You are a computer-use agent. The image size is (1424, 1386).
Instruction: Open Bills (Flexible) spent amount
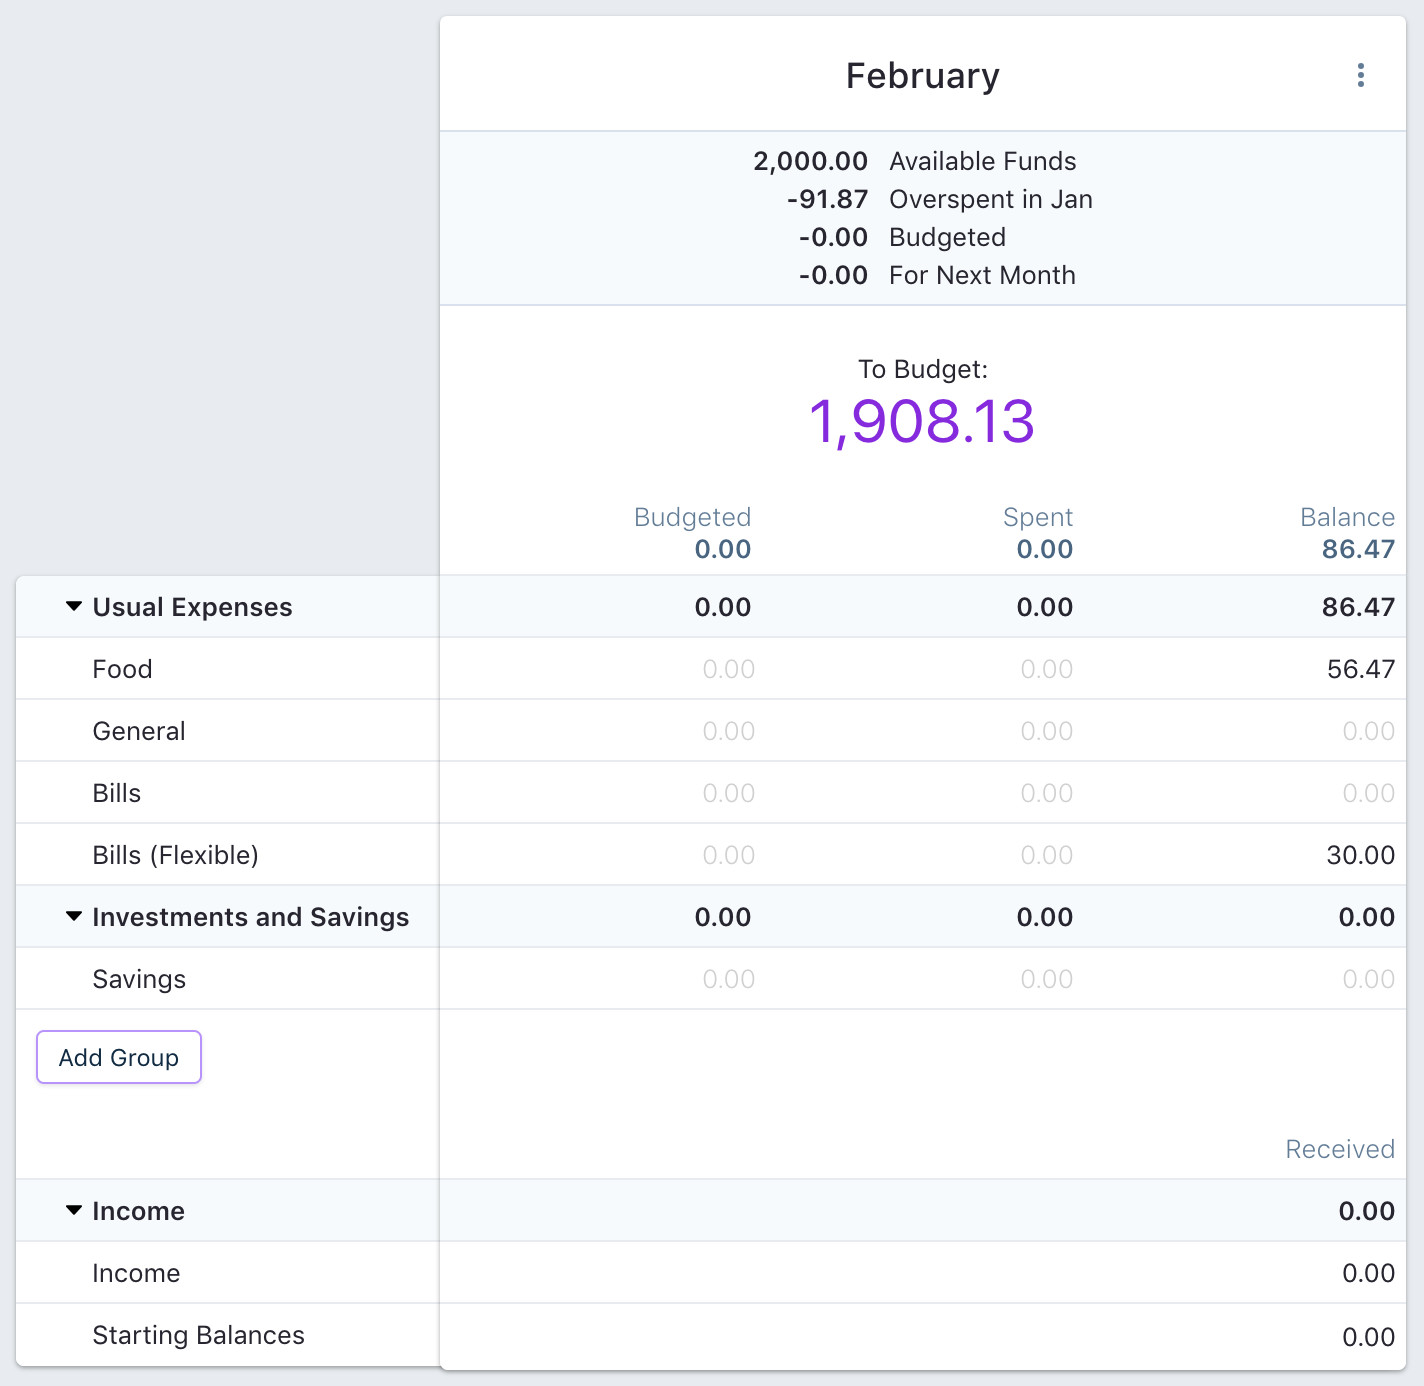point(1046,855)
